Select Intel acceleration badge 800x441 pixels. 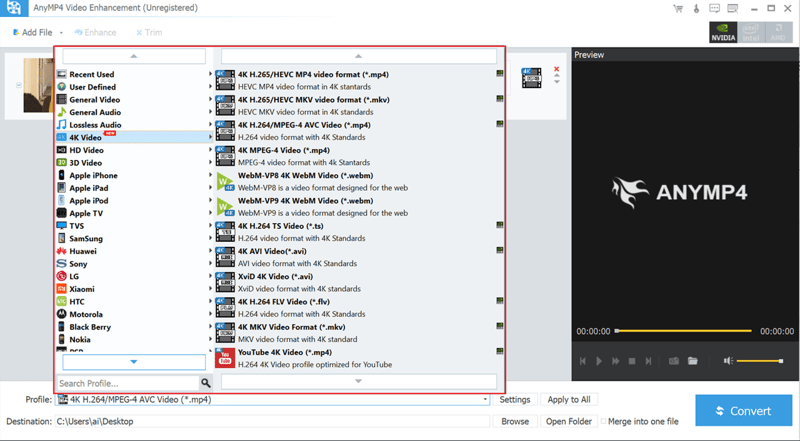(x=751, y=32)
